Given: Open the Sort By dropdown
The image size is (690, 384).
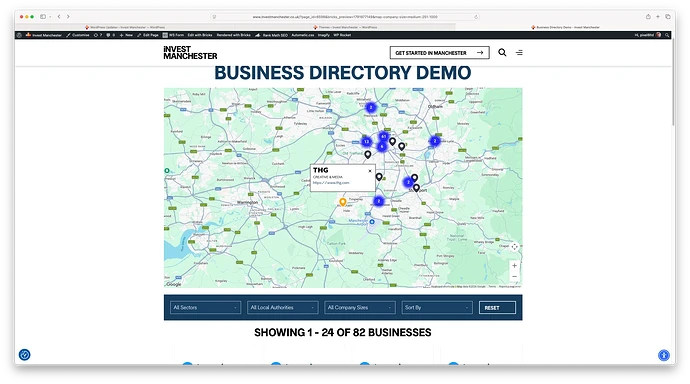Looking at the screenshot, I should click(437, 307).
